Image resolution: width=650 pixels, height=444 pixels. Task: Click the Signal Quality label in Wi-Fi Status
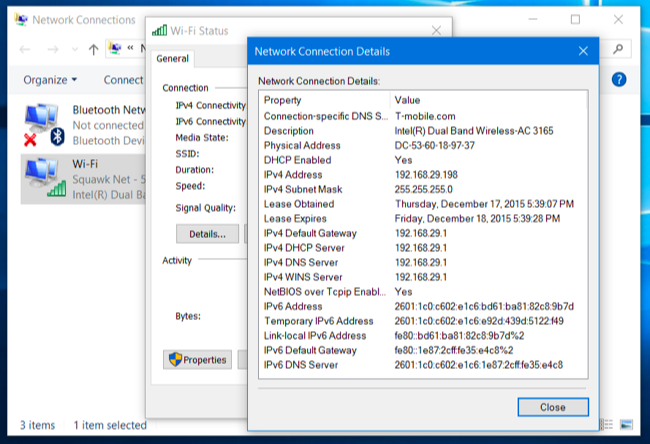205,208
